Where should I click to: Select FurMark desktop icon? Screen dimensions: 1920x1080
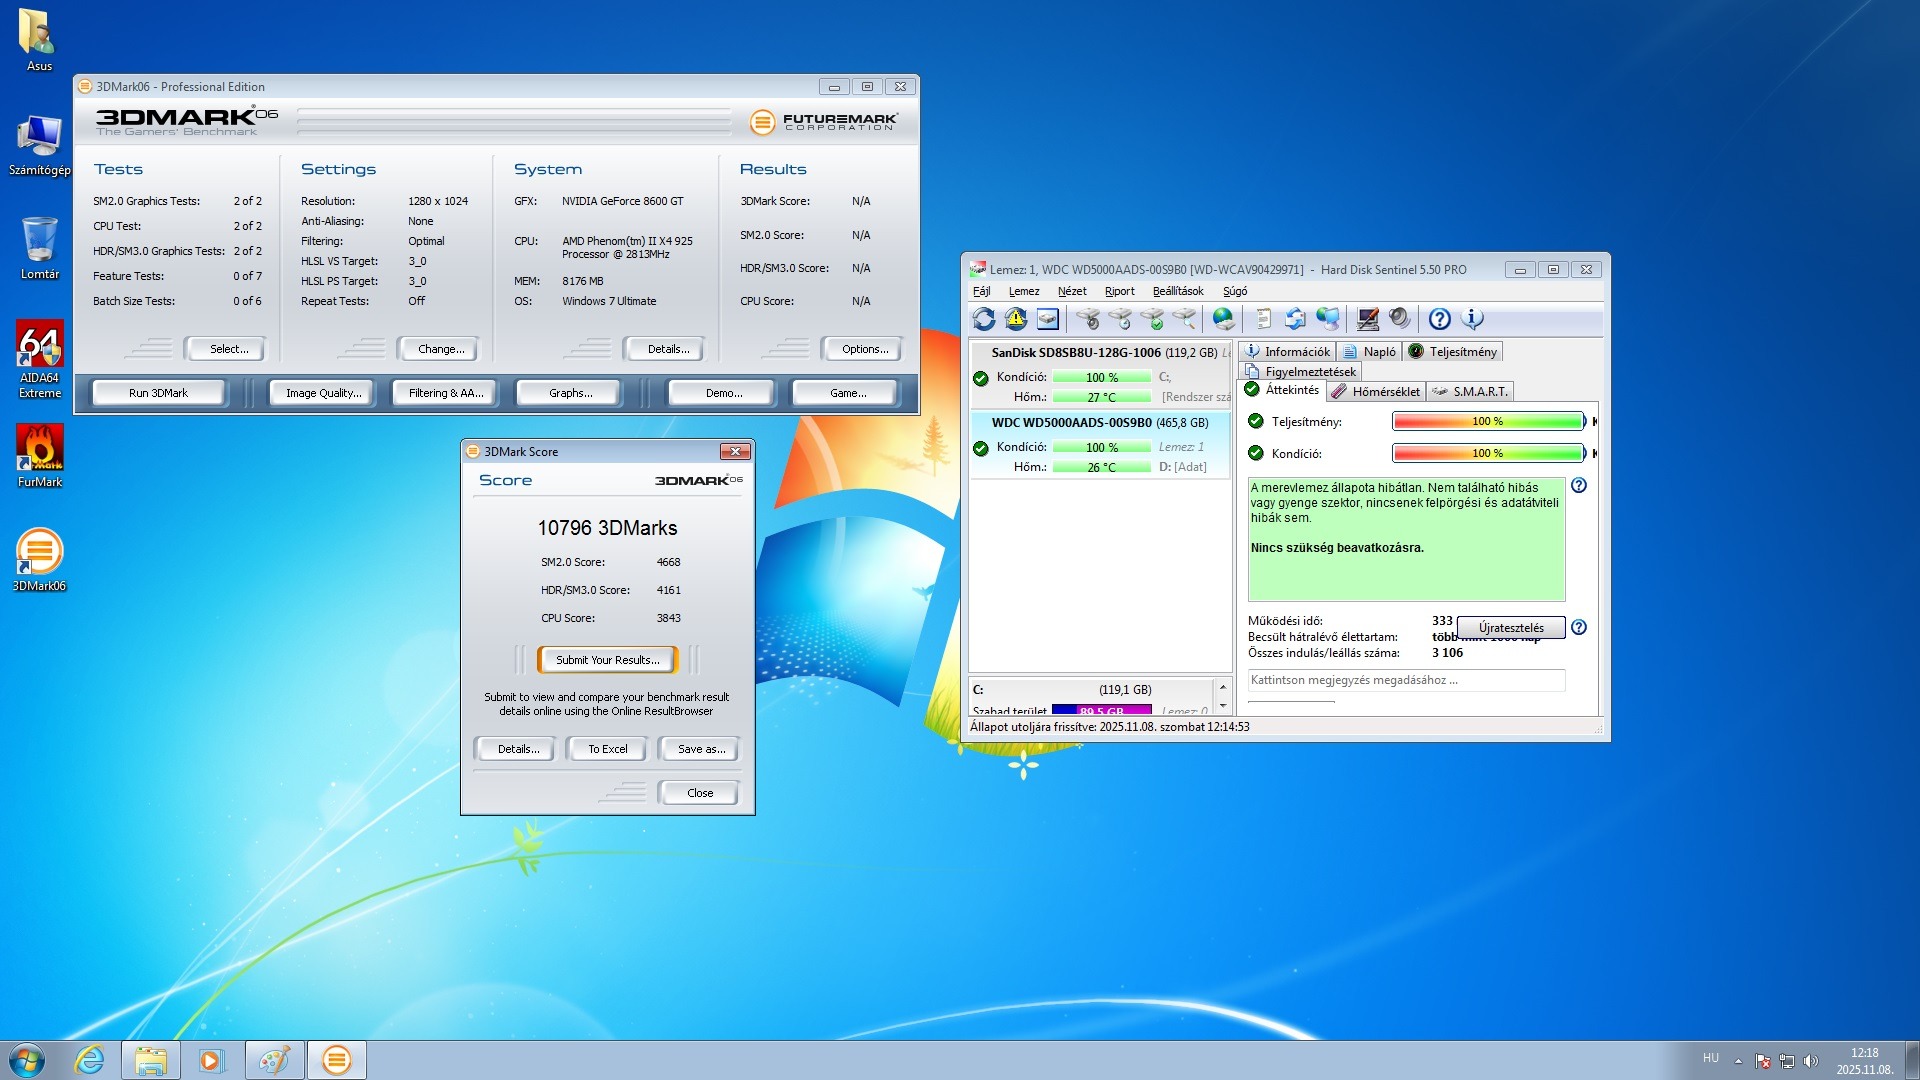click(x=40, y=455)
